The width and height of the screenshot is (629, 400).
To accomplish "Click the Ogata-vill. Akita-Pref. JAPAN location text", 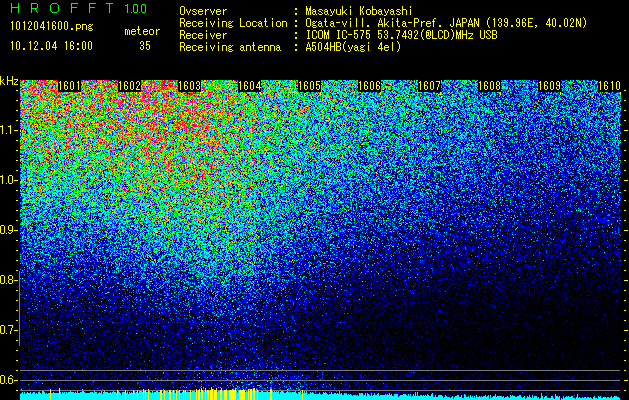I will pyautogui.click(x=446, y=23).
